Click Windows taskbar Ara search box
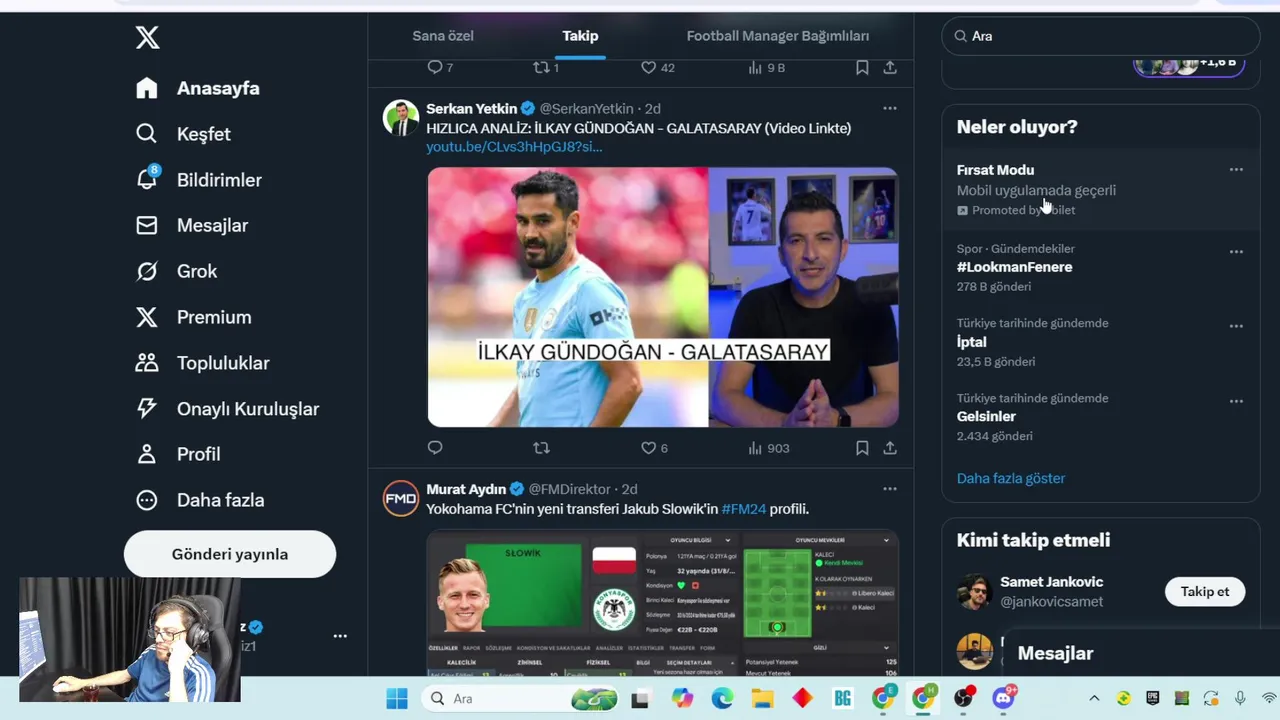This screenshot has height=720, width=1280. [x=521, y=698]
